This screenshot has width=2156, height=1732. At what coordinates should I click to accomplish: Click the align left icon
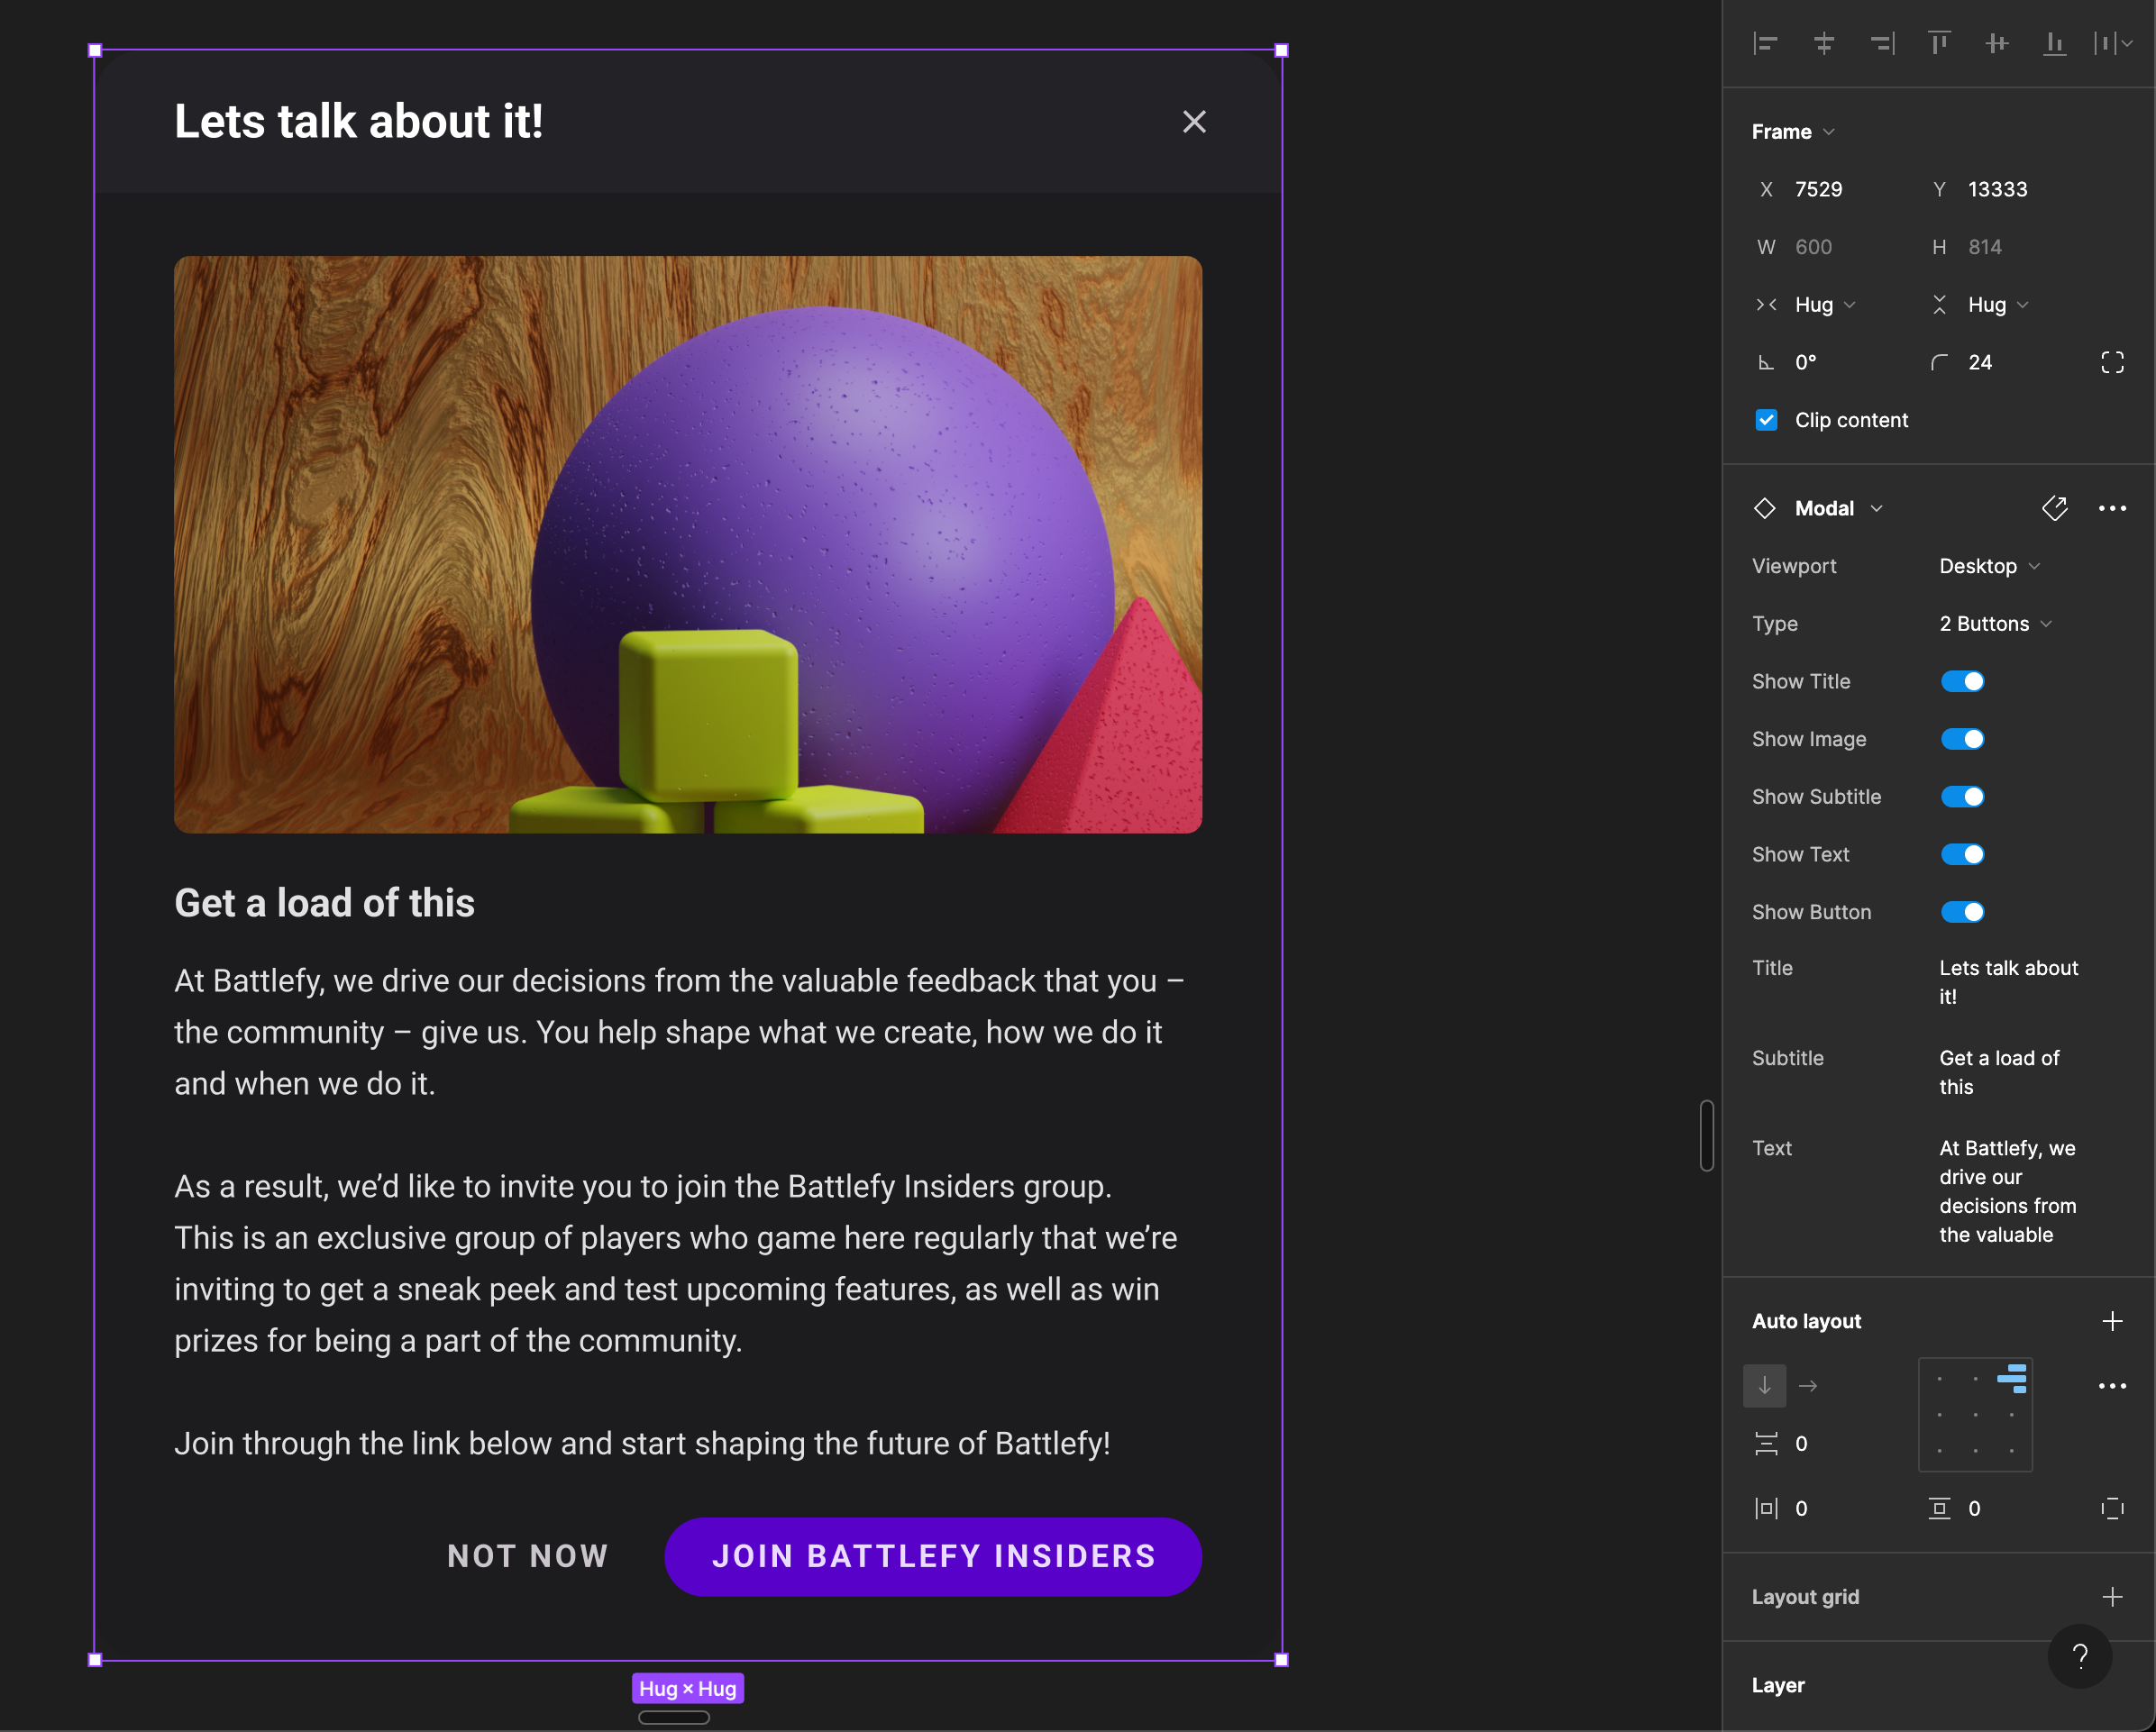pos(1766,44)
